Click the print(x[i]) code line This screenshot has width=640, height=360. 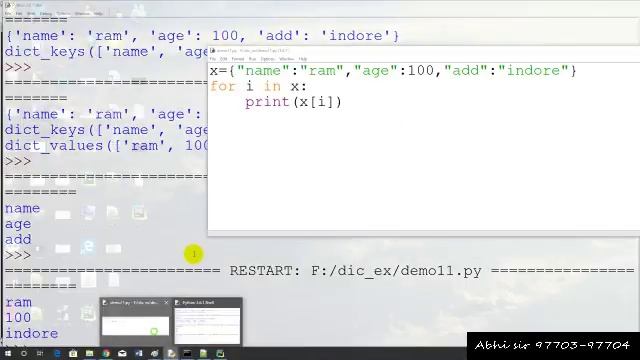293,102
